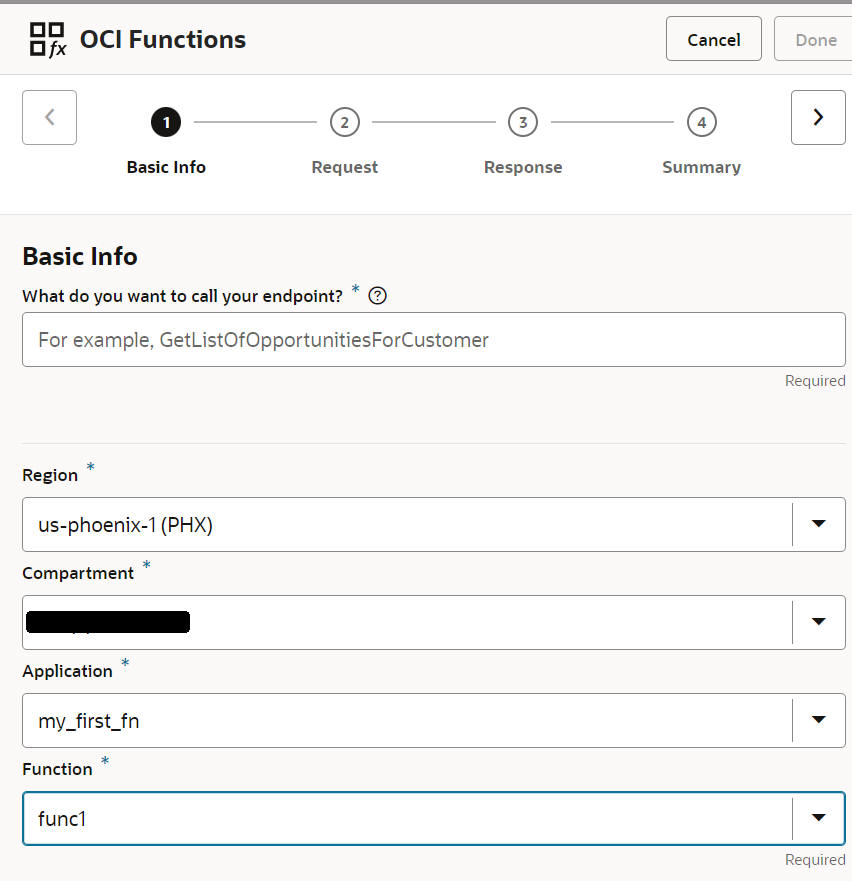The image size is (852, 881).
Task: Open the Function dropdown arrow
Action: click(x=819, y=818)
